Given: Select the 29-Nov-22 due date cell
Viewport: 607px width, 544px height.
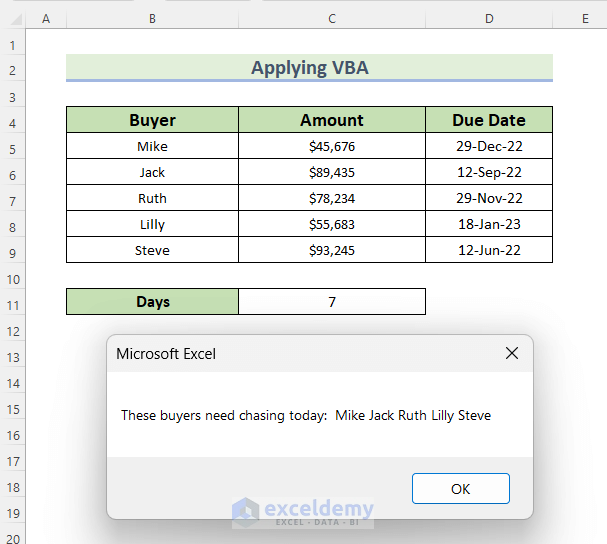Looking at the screenshot, I should [489, 199].
